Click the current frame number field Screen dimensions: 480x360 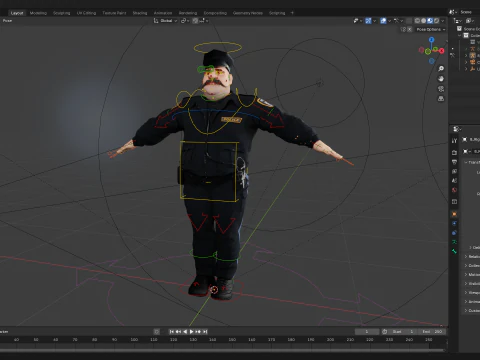pos(367,332)
